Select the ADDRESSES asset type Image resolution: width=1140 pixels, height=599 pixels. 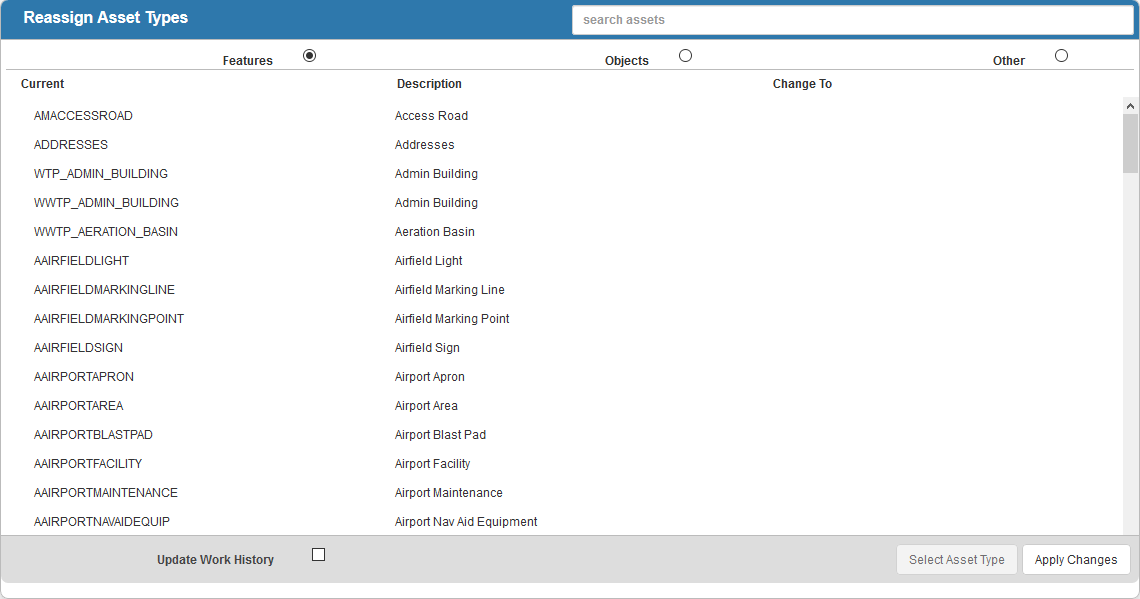(71, 145)
